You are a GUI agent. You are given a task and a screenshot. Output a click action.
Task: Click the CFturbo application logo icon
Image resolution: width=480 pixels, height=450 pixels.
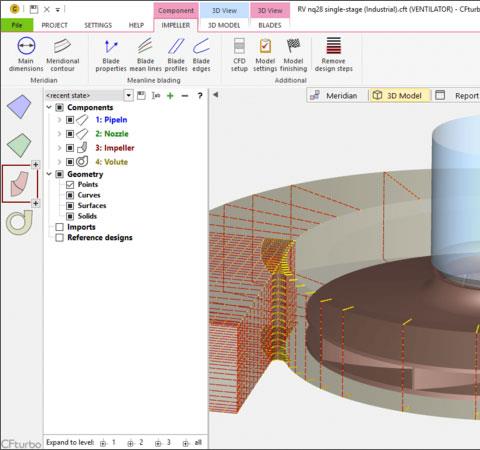click(x=14, y=9)
